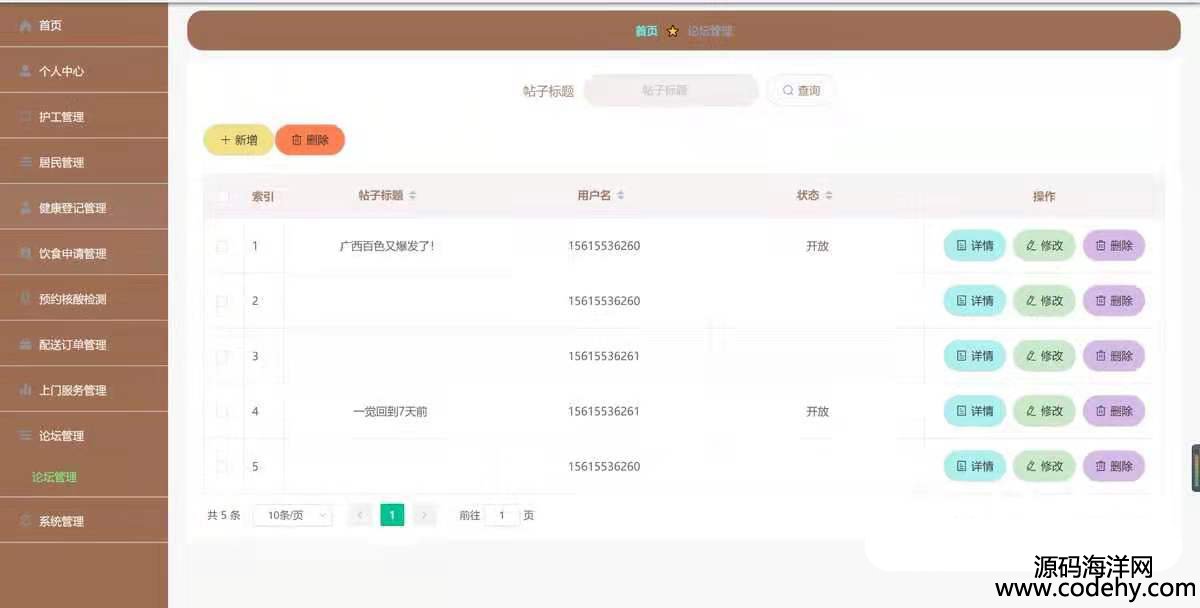Check the checkbox for row 3
The image size is (1200, 608).
coord(222,356)
